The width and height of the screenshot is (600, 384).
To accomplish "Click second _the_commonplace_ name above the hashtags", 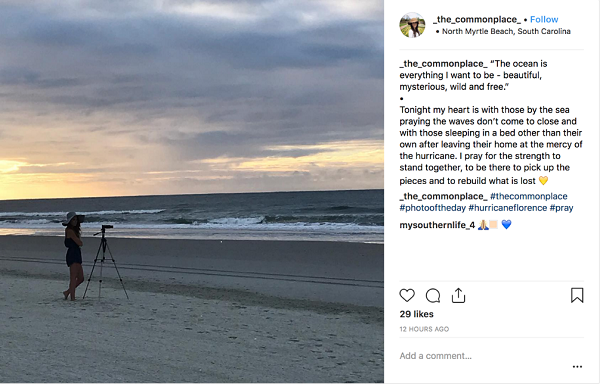I will coord(443,196).
